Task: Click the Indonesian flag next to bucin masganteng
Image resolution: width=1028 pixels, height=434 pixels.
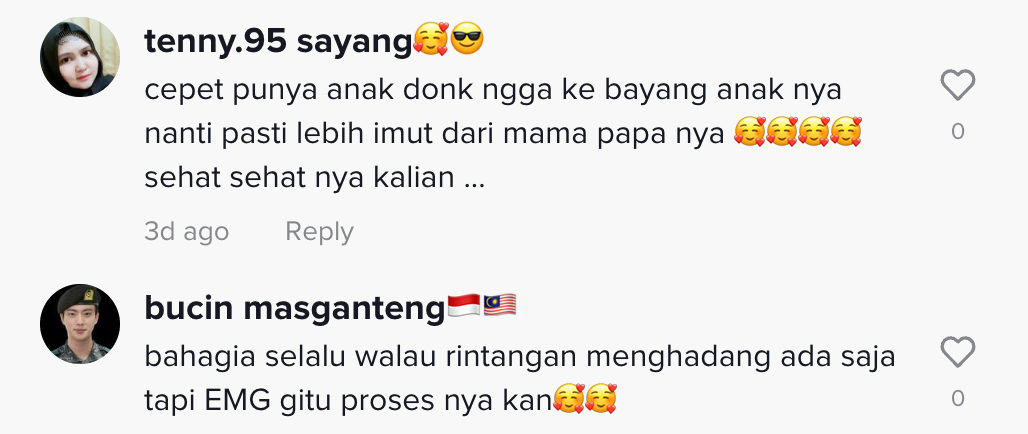Action: (x=464, y=306)
